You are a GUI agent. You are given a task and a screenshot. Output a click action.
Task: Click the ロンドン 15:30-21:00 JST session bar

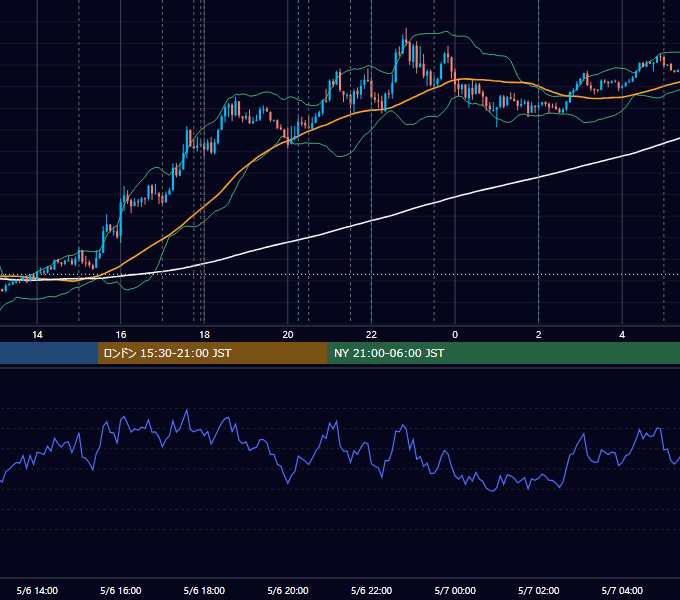tap(212, 353)
